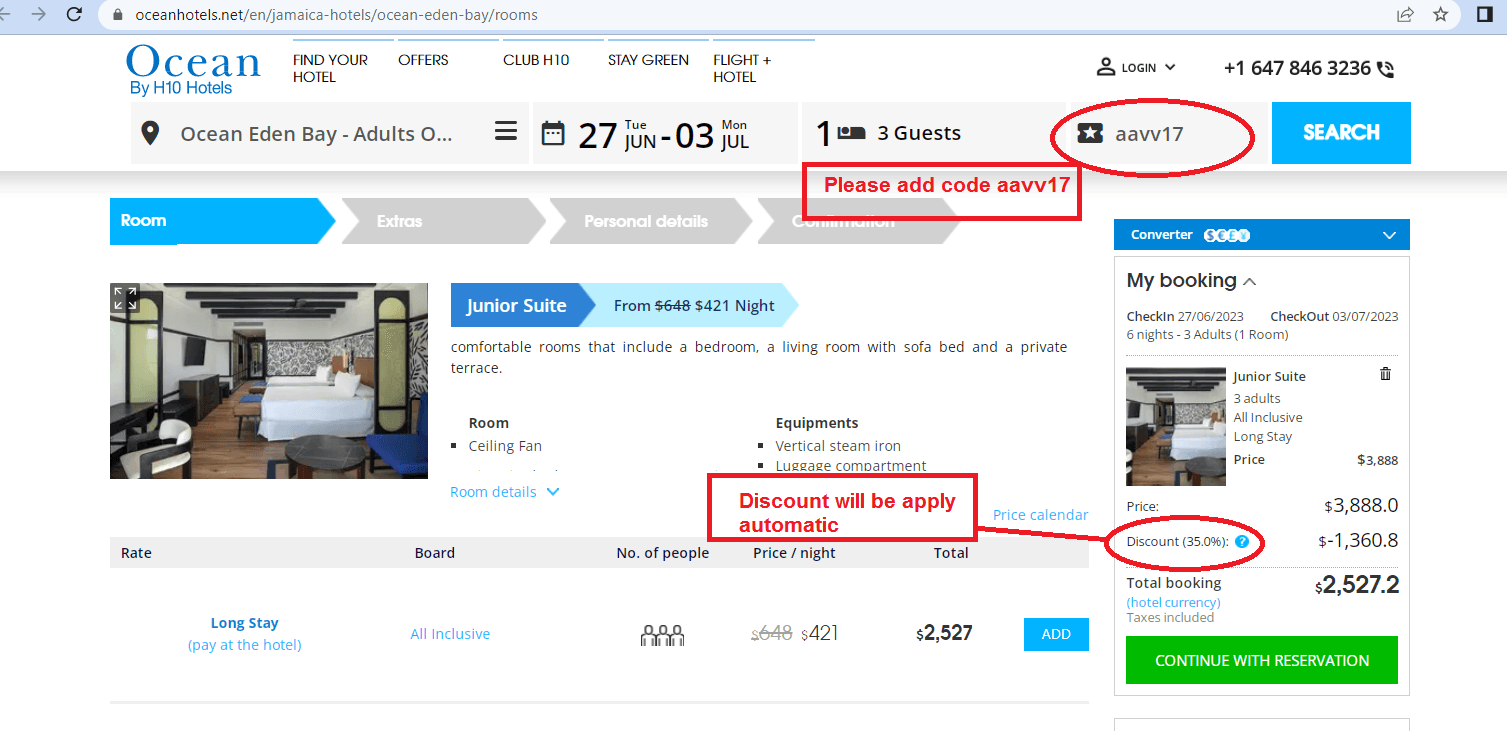Select the Room step tab

tap(222, 221)
